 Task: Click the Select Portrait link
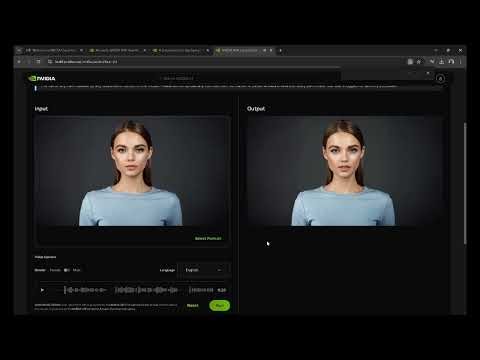pos(208,238)
